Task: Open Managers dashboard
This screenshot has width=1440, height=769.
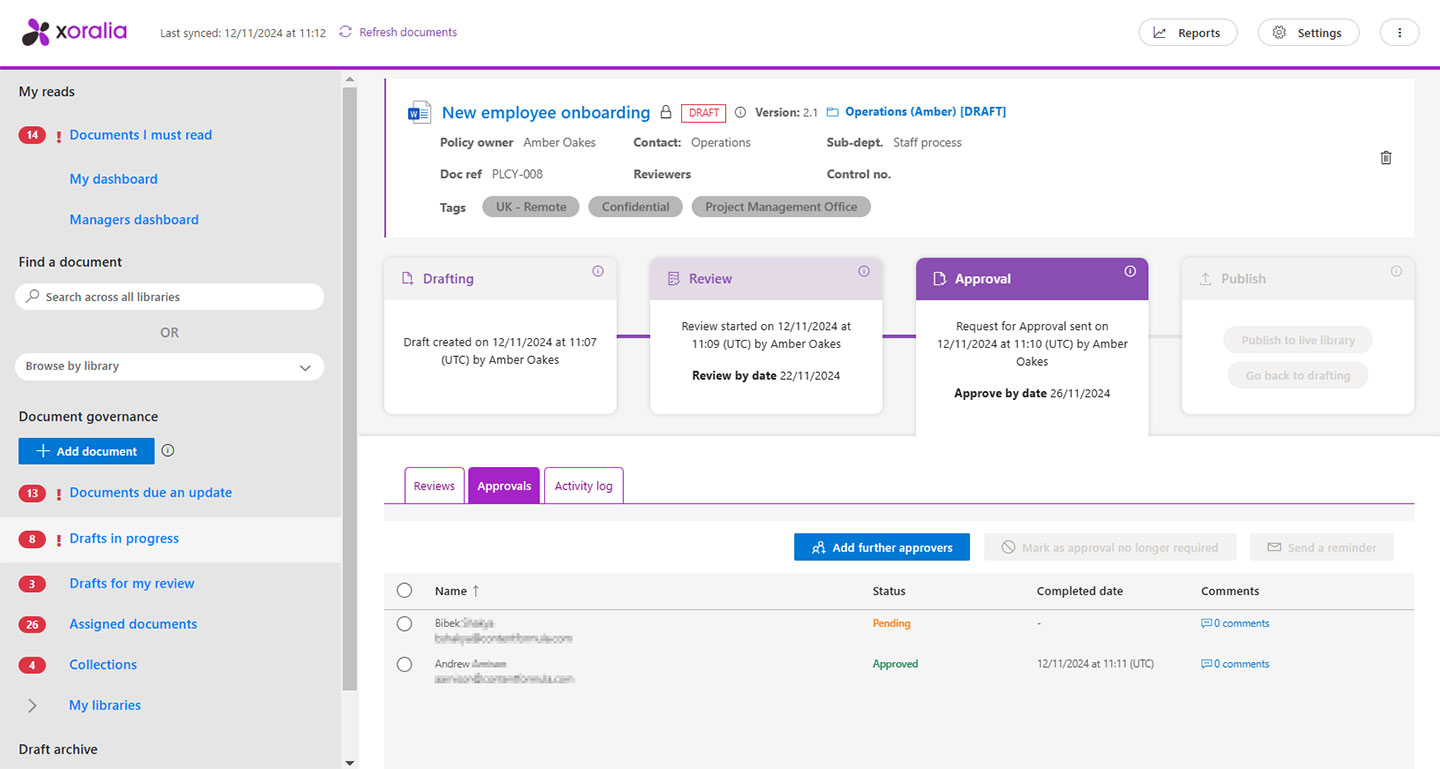Action: (134, 220)
